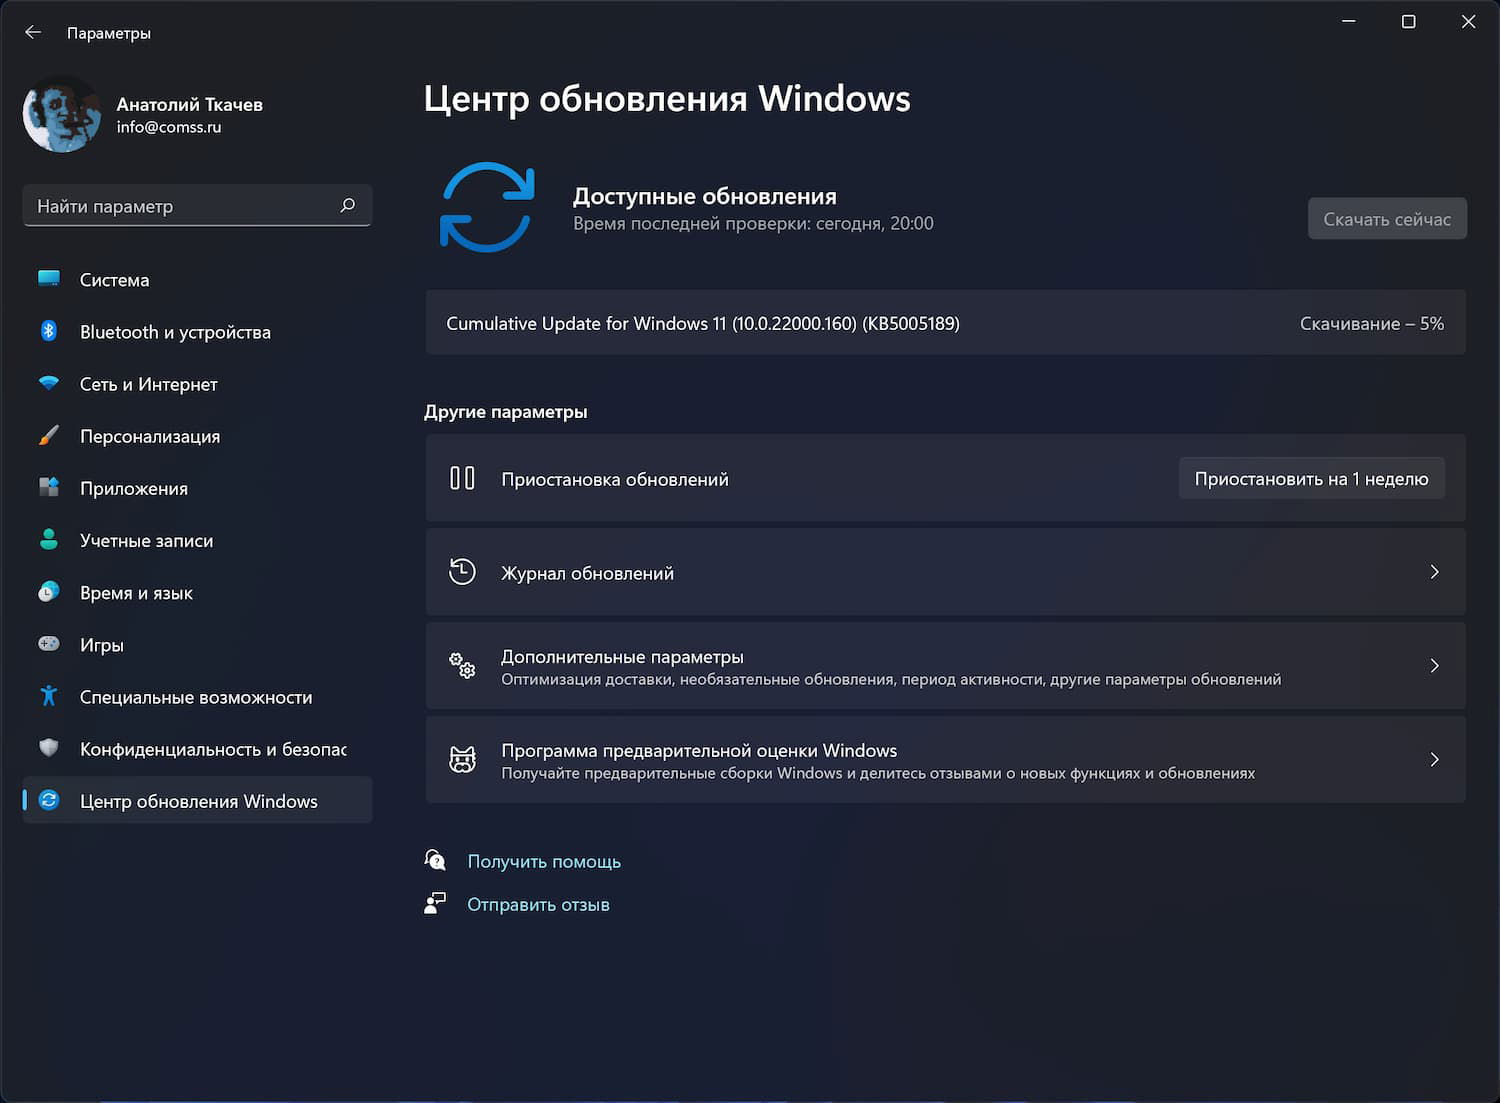Select the Система sidebar icon

tap(49, 280)
